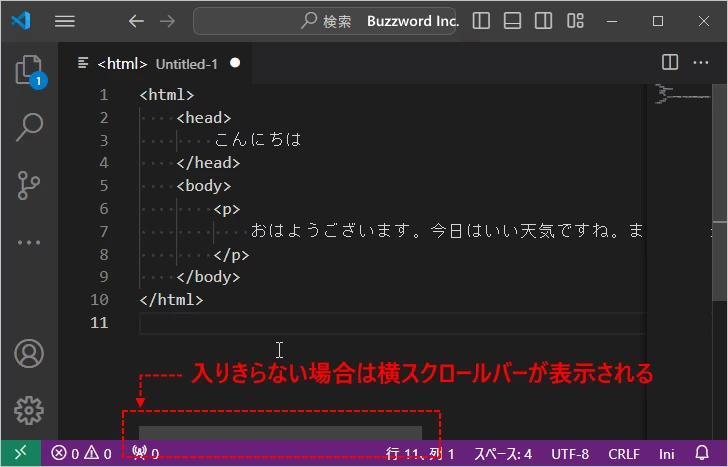
Task: Click the </p> tag on line 8
Action: 232,255
